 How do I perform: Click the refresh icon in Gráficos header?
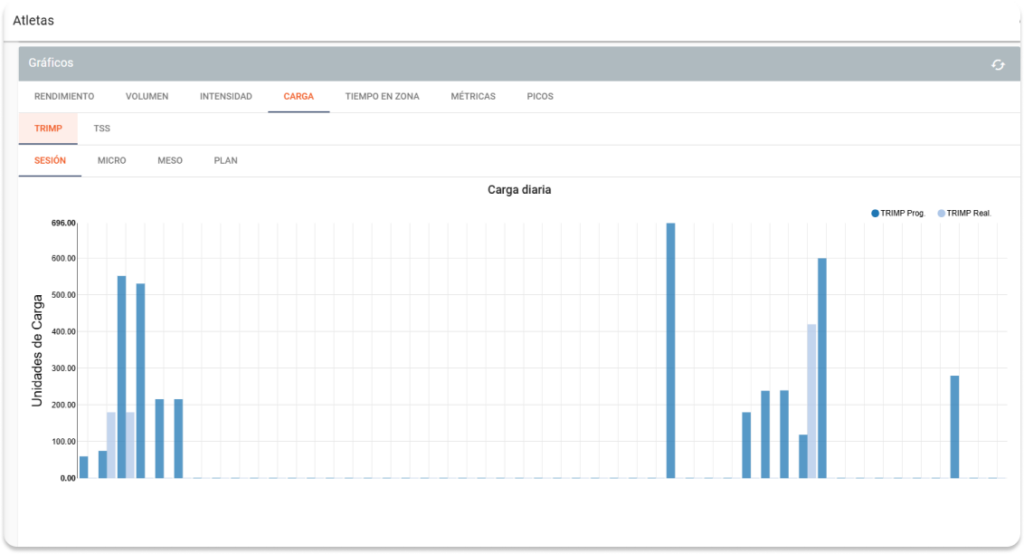click(997, 64)
